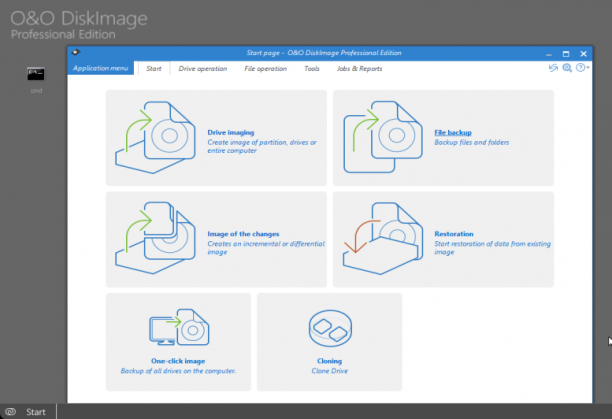Image resolution: width=612 pixels, height=419 pixels.
Task: Click the O&O logo icon in taskbar
Action: [11, 412]
